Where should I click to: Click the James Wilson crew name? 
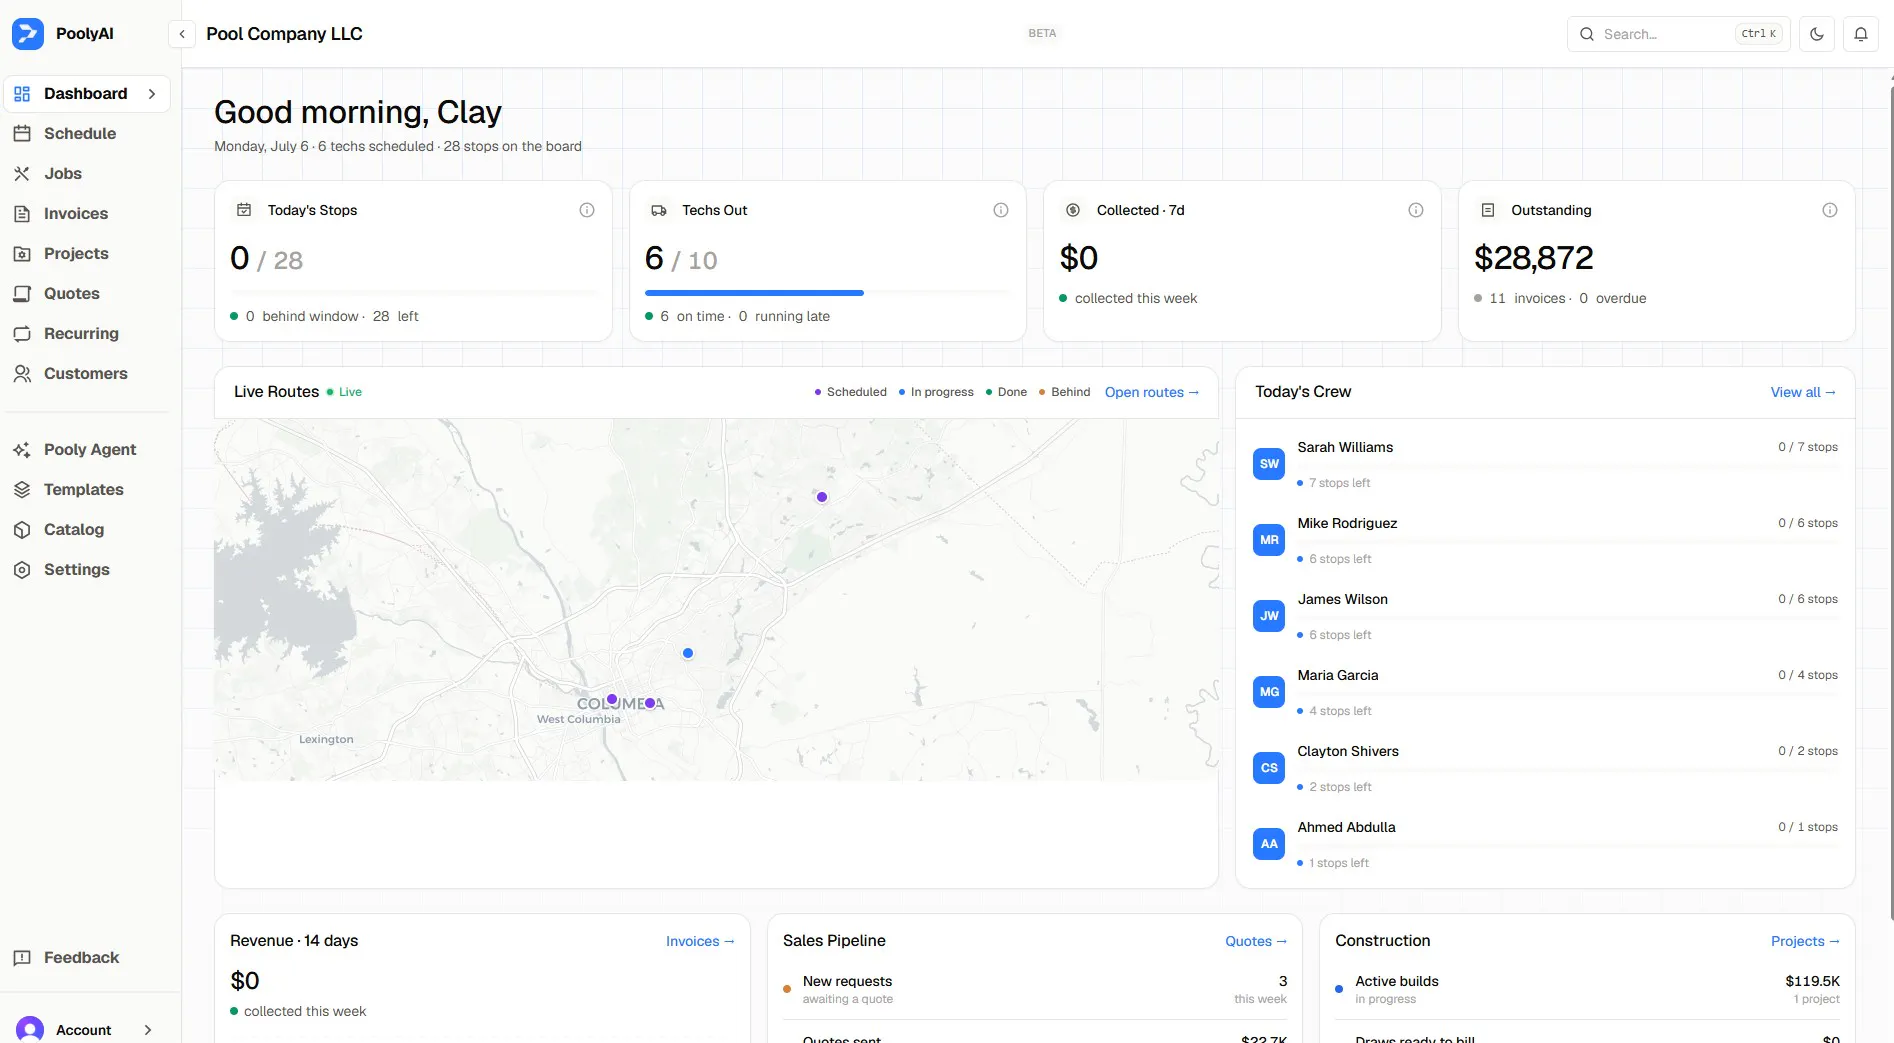pos(1343,599)
